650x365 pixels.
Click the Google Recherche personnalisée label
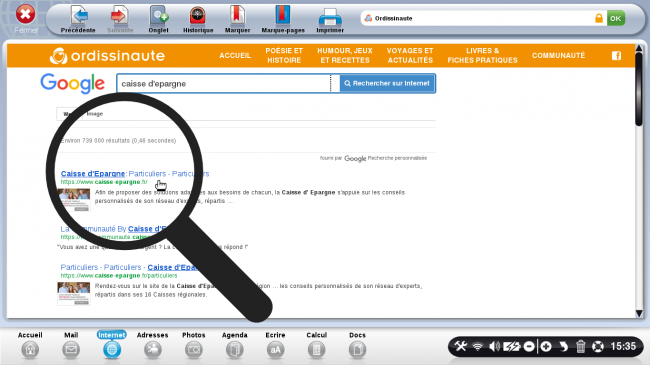[x=386, y=158]
